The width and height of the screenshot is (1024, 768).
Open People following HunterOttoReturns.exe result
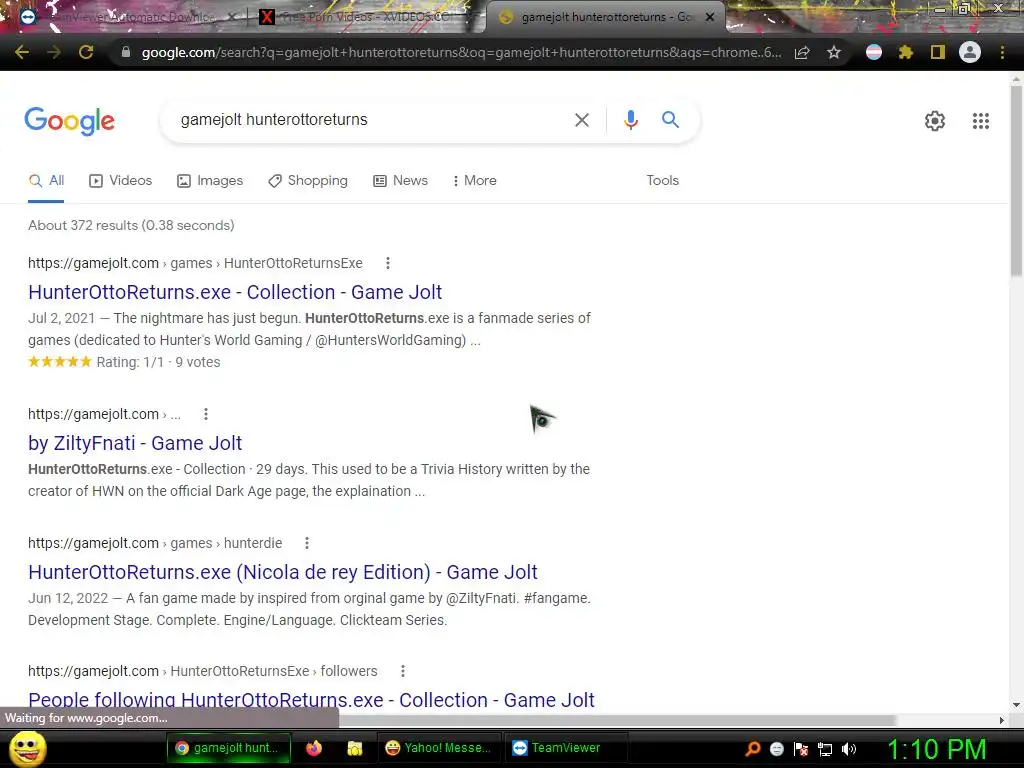[x=312, y=699]
